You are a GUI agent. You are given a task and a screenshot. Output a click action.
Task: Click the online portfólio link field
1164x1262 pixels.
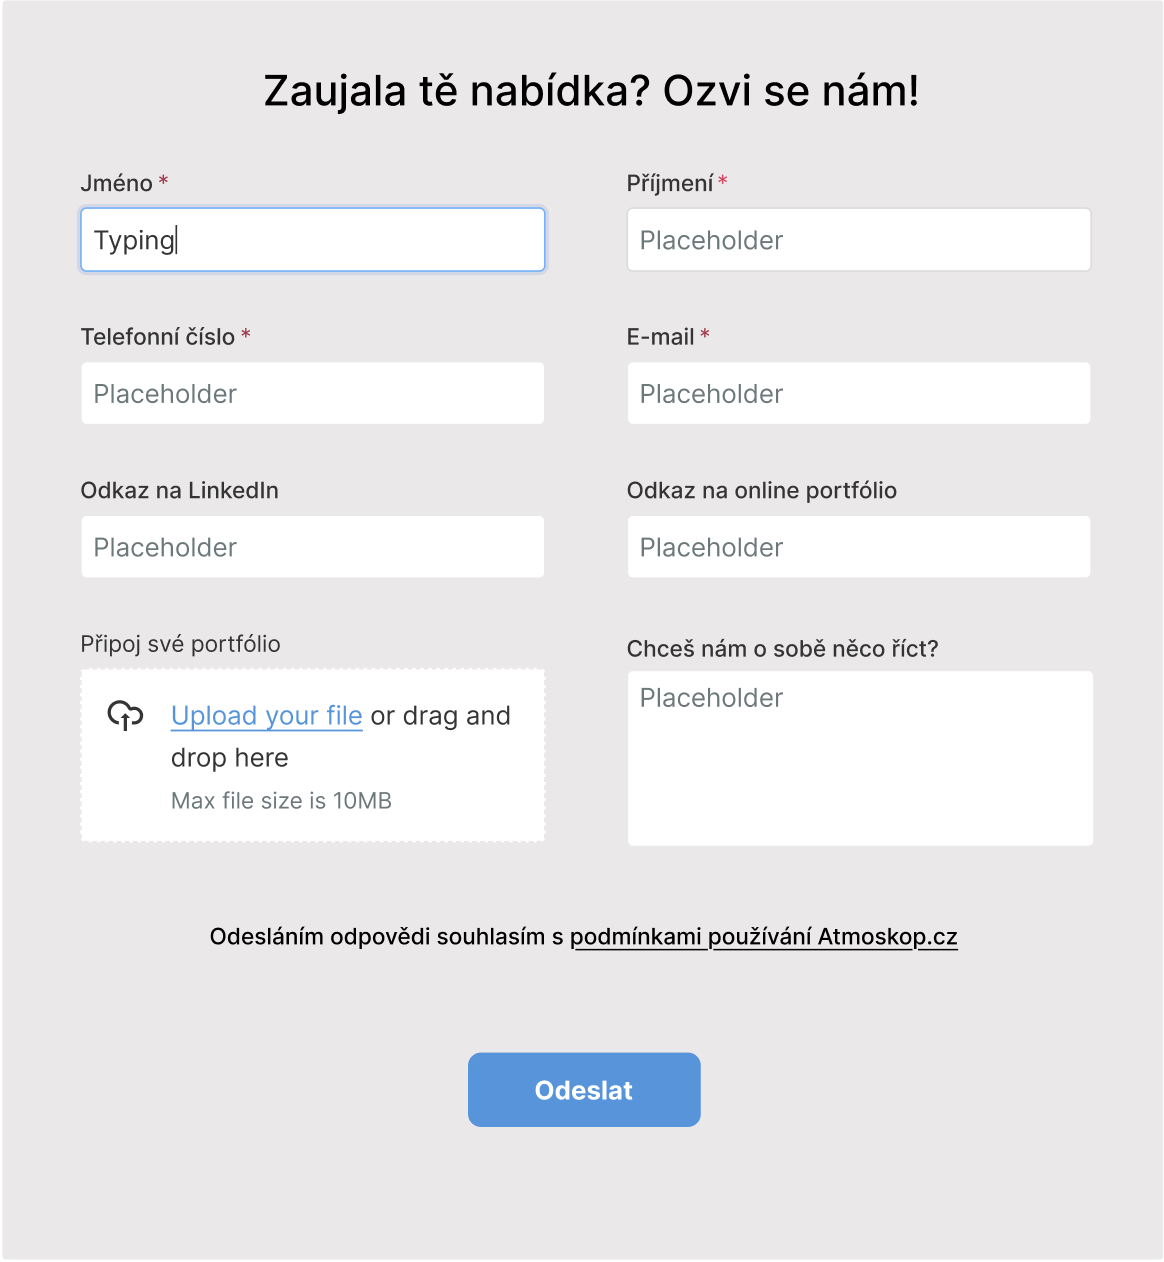pos(858,547)
